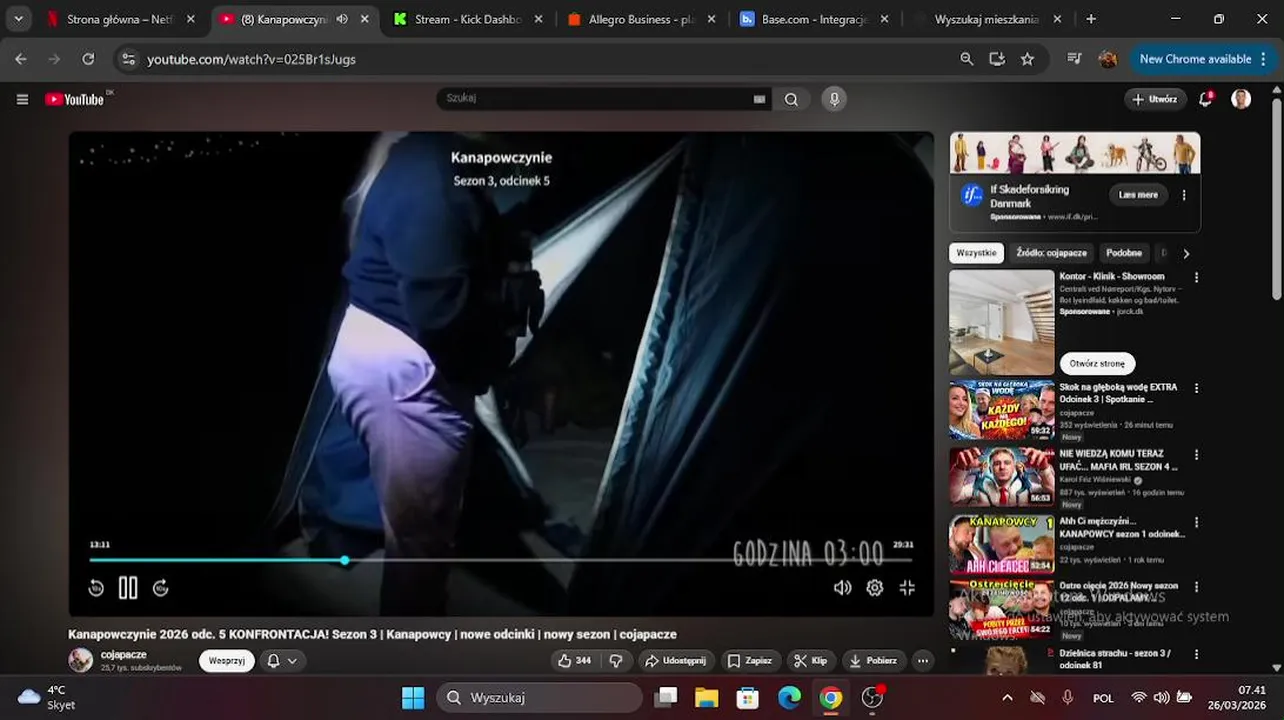Open video player settings gear
Viewport: 1284px width, 720px height.
coord(875,588)
